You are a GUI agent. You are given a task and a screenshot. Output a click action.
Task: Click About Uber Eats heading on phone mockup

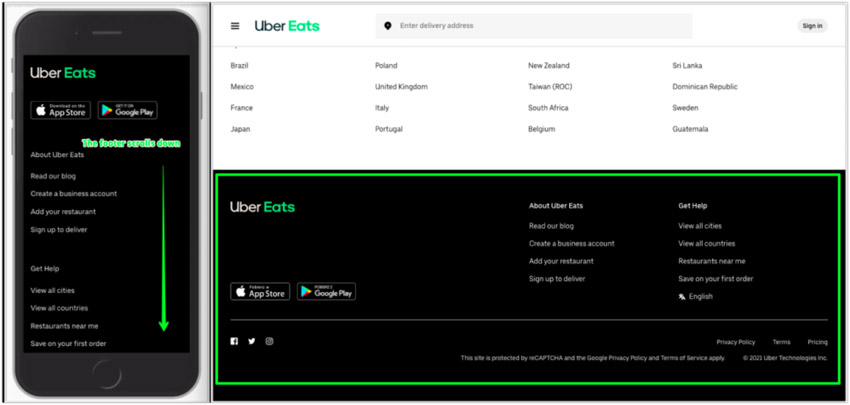57,155
